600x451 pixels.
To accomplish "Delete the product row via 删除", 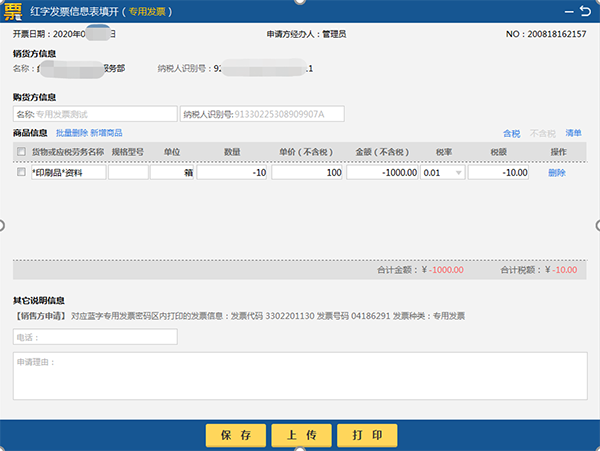I will click(x=557, y=172).
